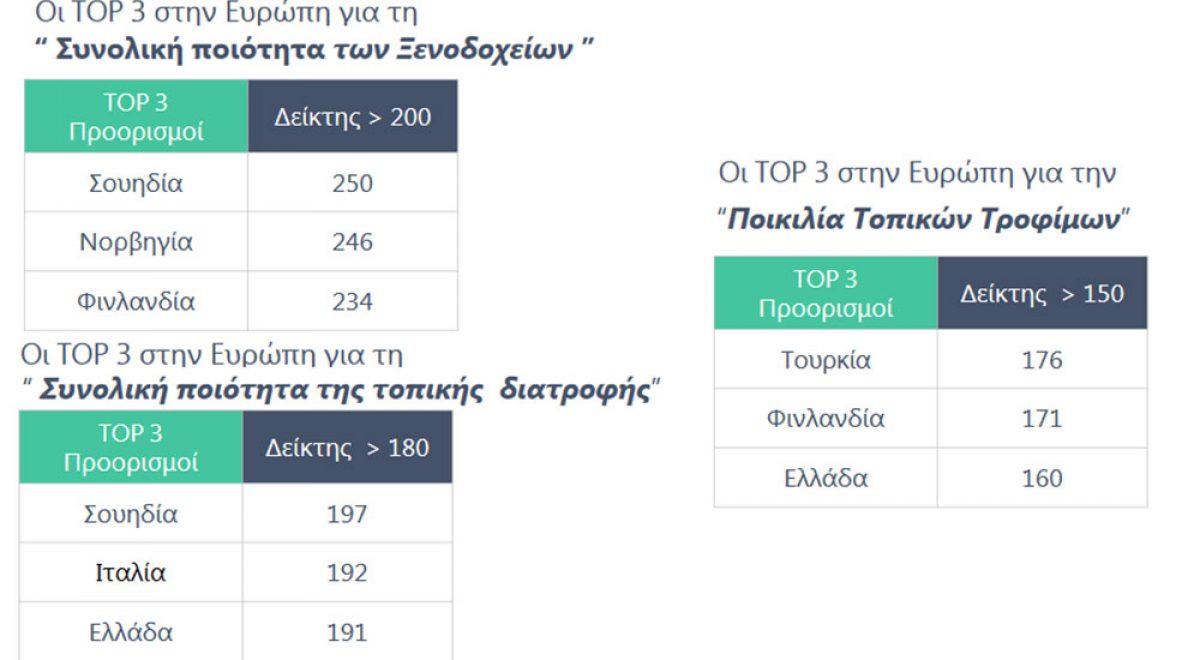Click the Δείκτης > 200 header

coord(352,117)
